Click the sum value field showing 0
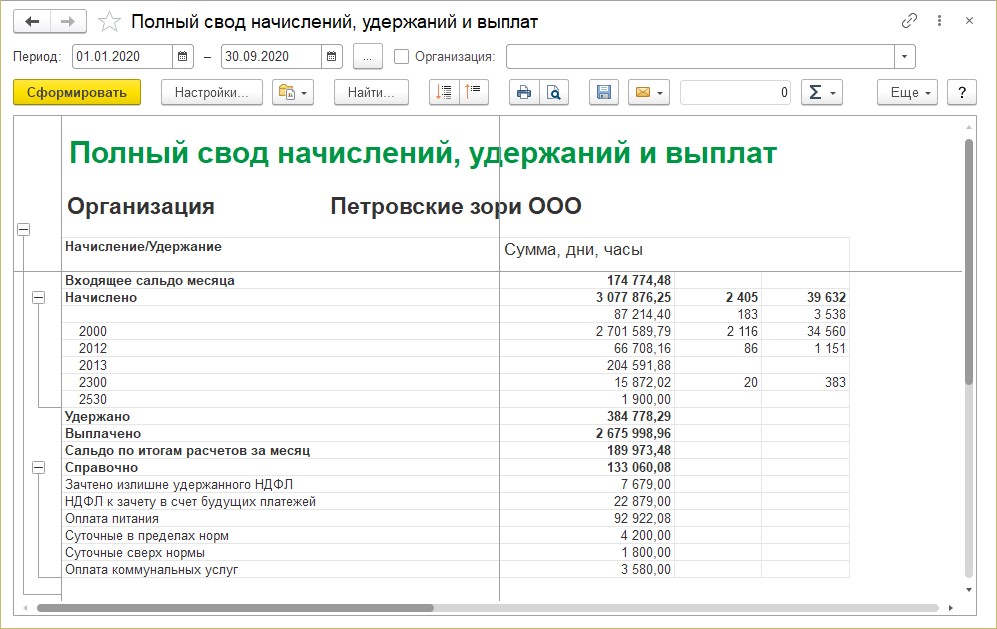The height and width of the screenshot is (629, 997). (735, 92)
